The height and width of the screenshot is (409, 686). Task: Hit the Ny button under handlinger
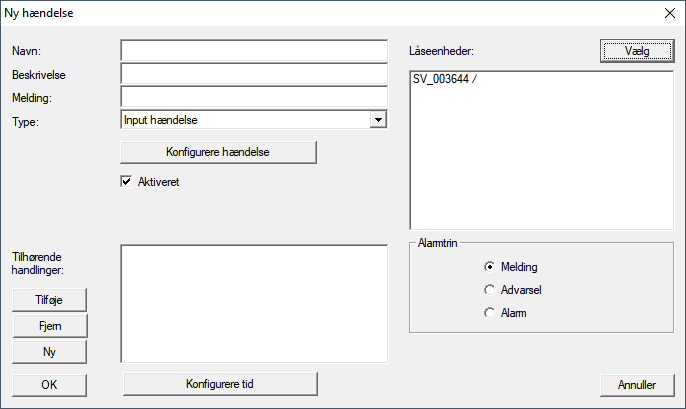pos(49,351)
